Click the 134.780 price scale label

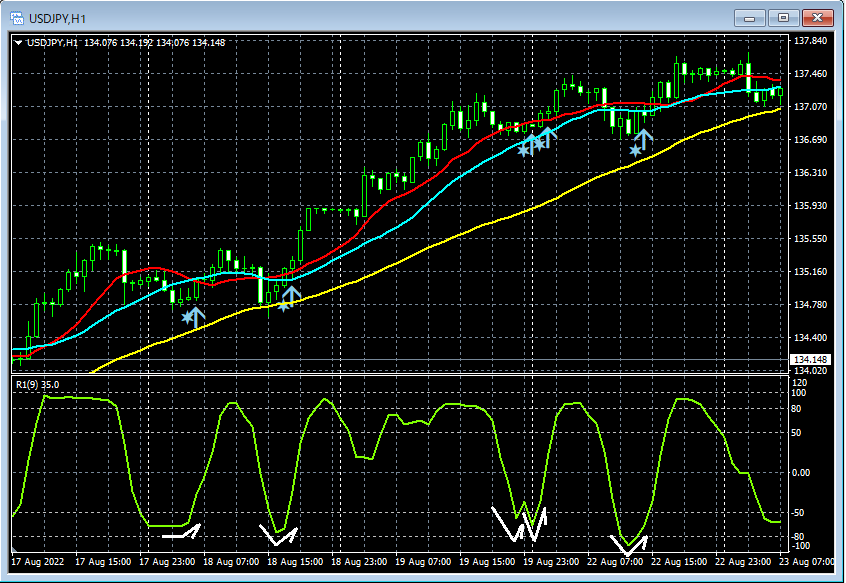point(810,305)
